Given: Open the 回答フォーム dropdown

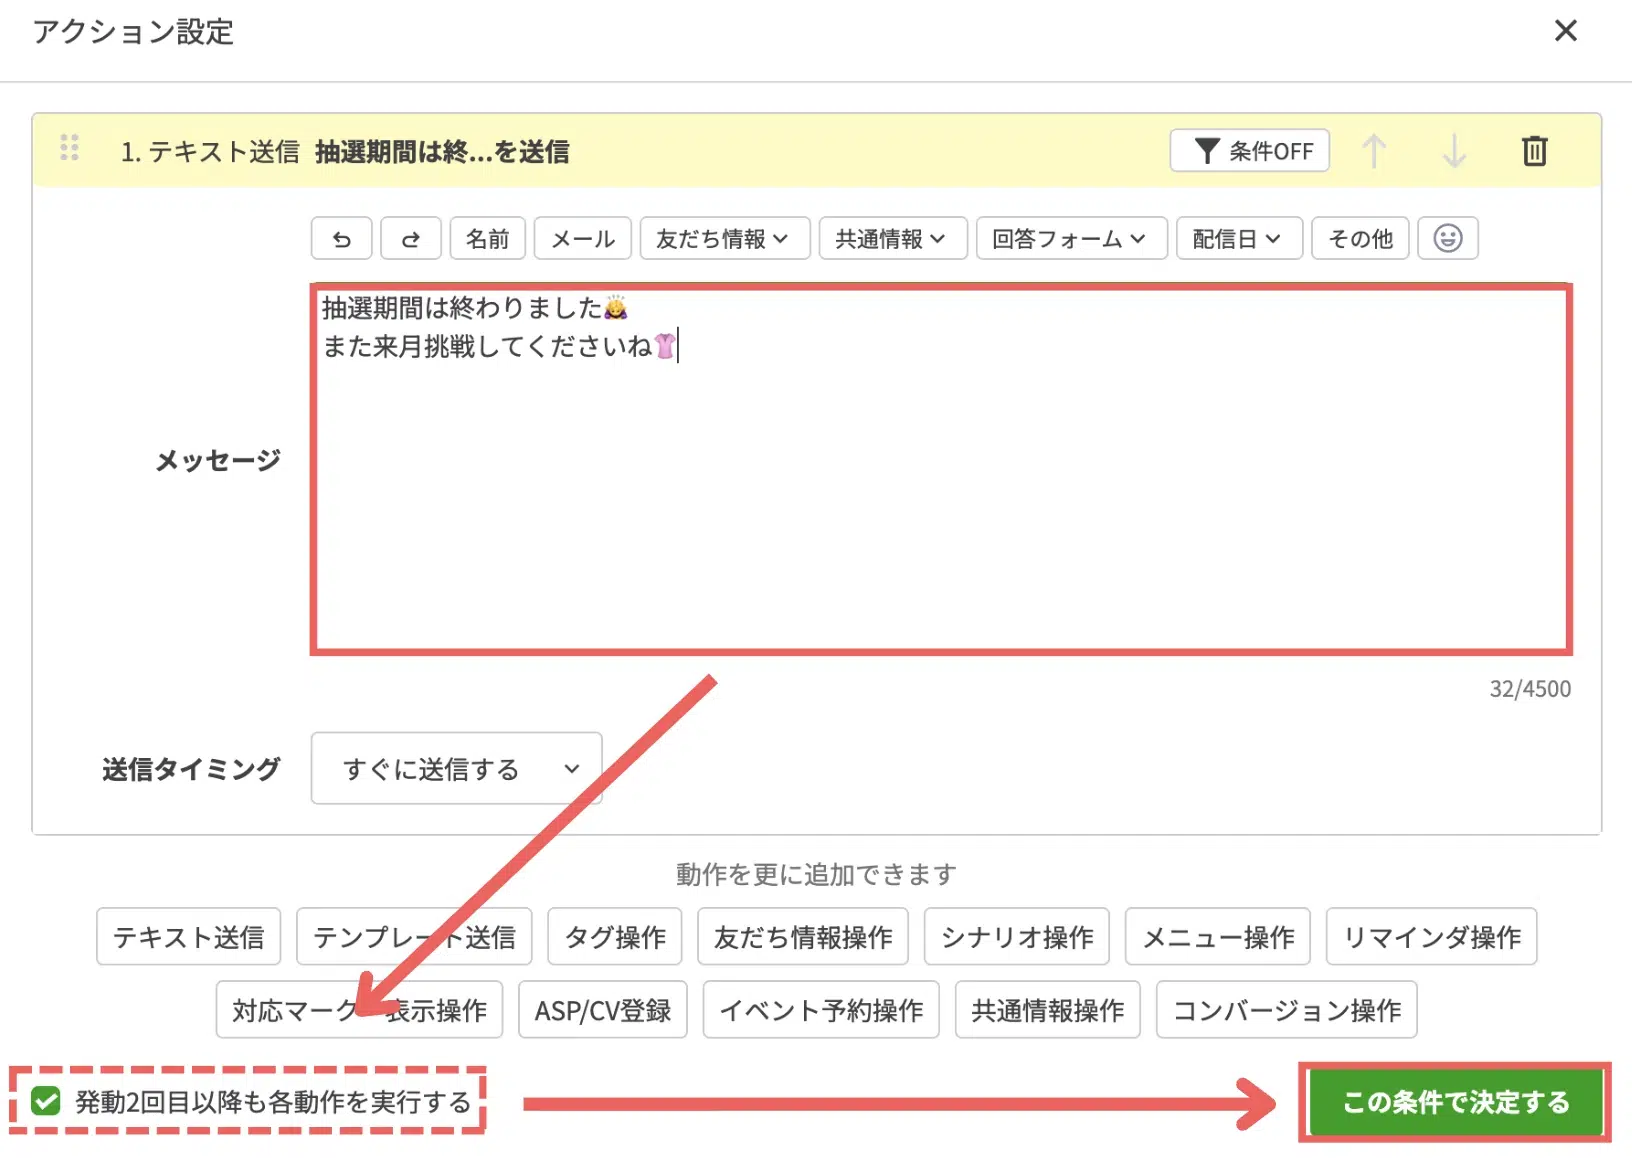Looking at the screenshot, I should click(1072, 239).
